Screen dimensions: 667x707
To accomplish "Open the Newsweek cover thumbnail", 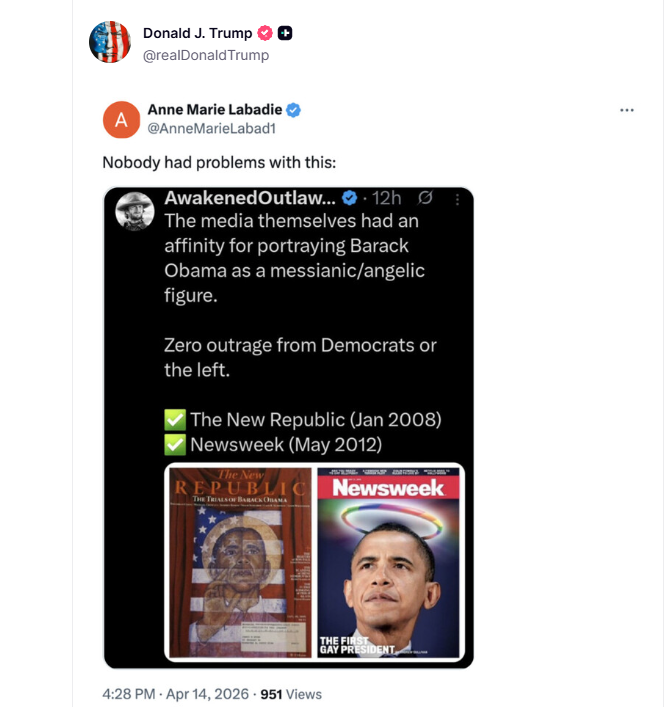I will [388, 563].
